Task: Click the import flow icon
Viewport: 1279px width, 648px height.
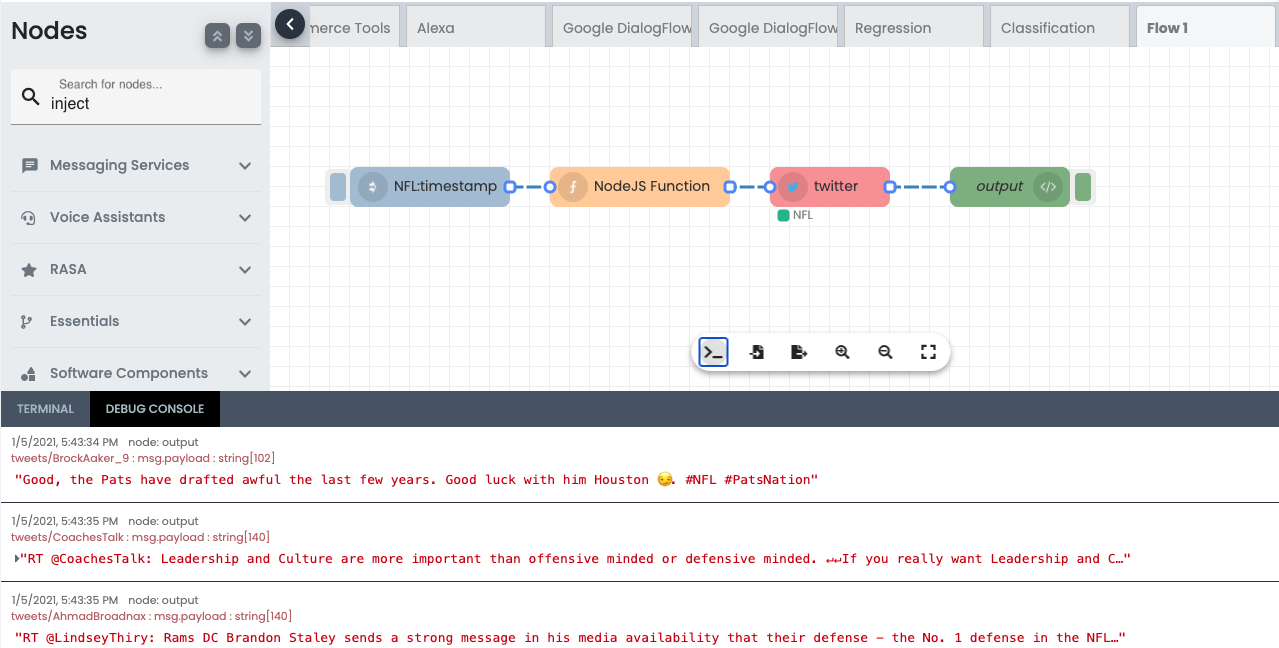Action: coord(756,352)
